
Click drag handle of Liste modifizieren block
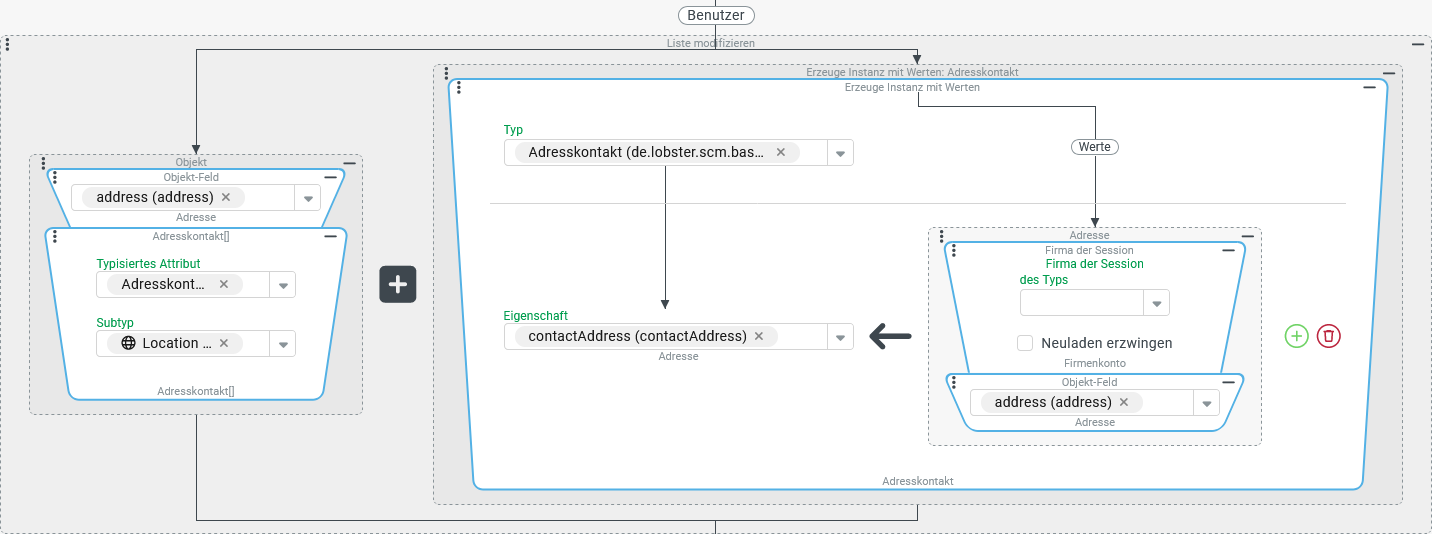(8, 45)
